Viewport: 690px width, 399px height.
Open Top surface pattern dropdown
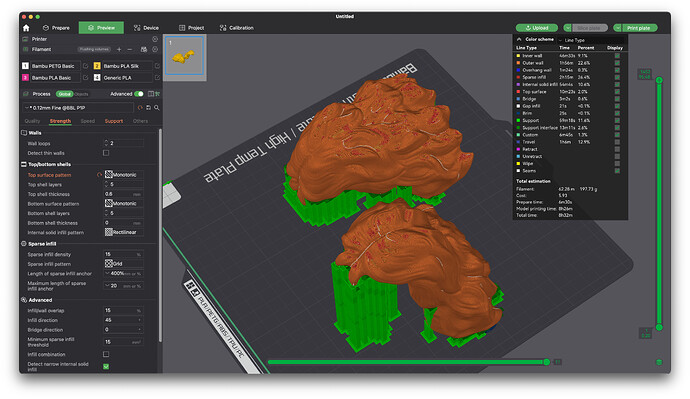pos(124,175)
